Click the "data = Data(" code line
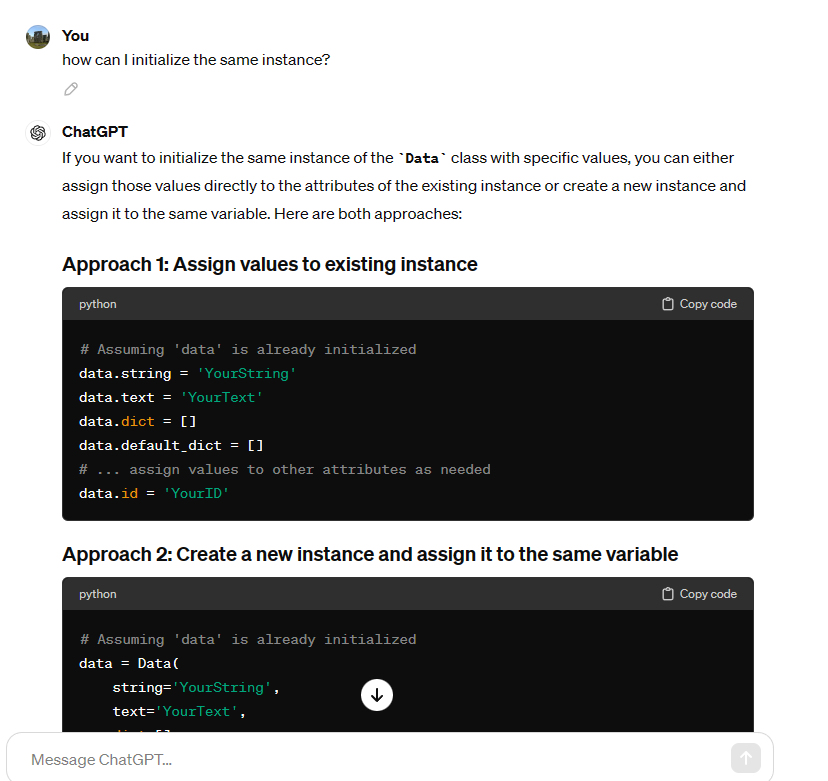 click(128, 663)
